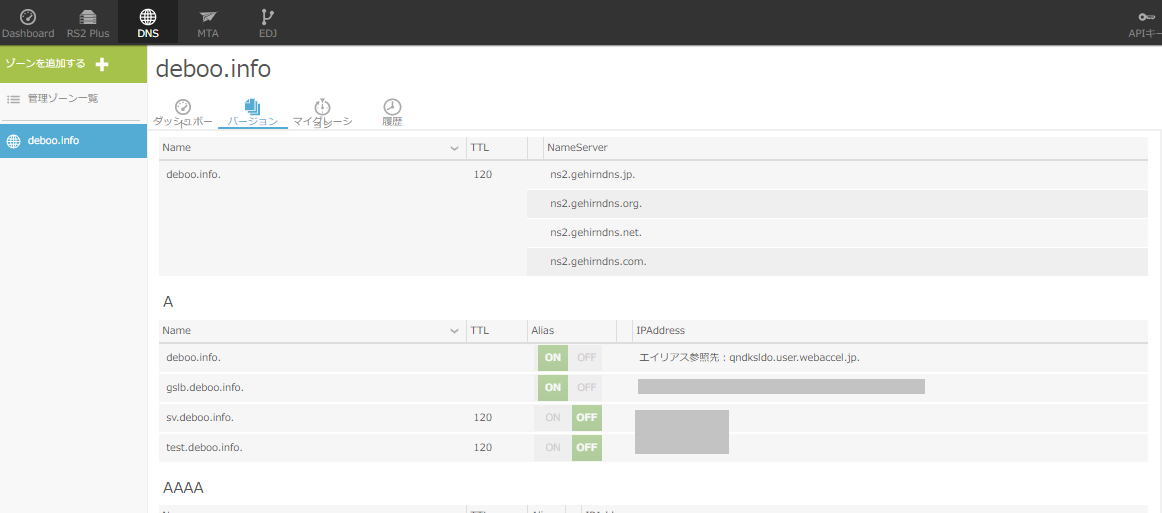Click TTL header in A records table
The image size is (1162, 513).
[479, 331]
